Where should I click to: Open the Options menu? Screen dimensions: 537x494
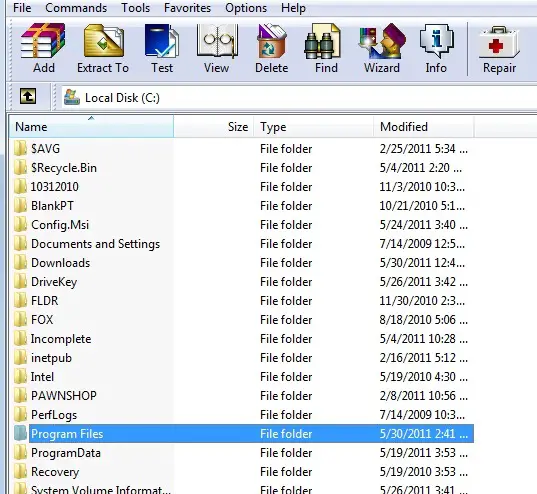(246, 8)
